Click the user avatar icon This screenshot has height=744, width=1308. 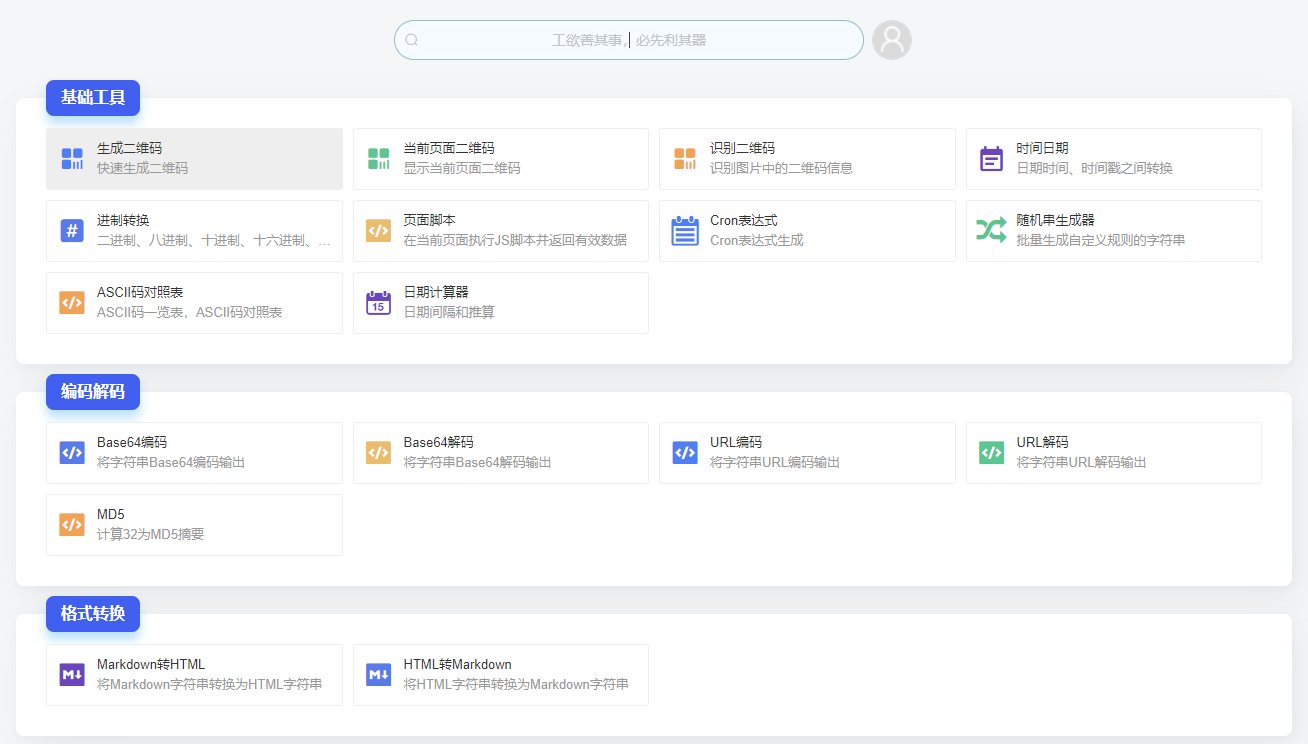point(891,40)
